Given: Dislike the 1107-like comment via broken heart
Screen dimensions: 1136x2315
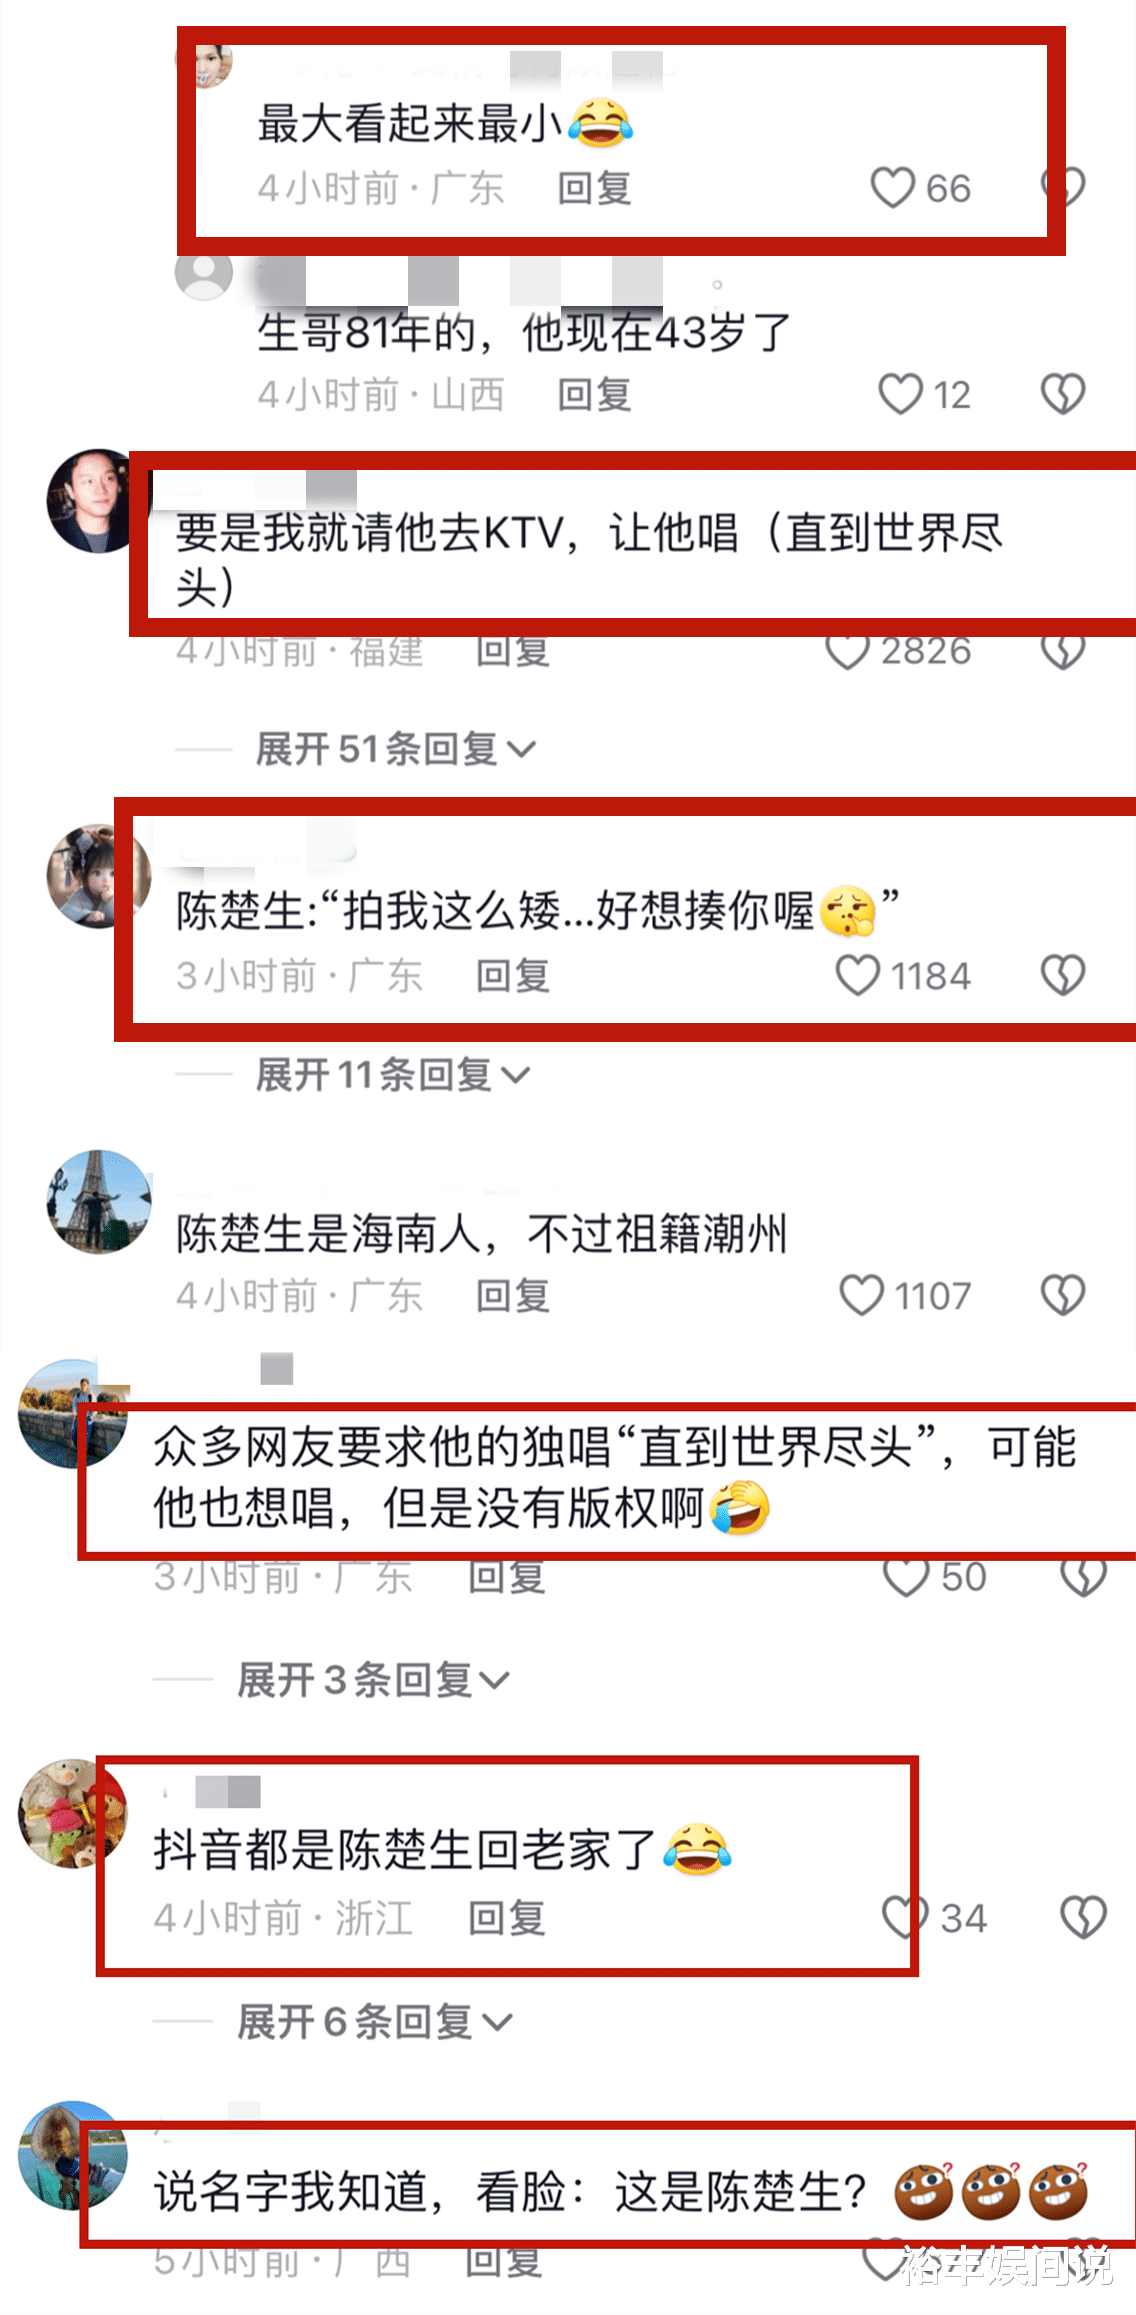Looking at the screenshot, I should 1062,1295.
